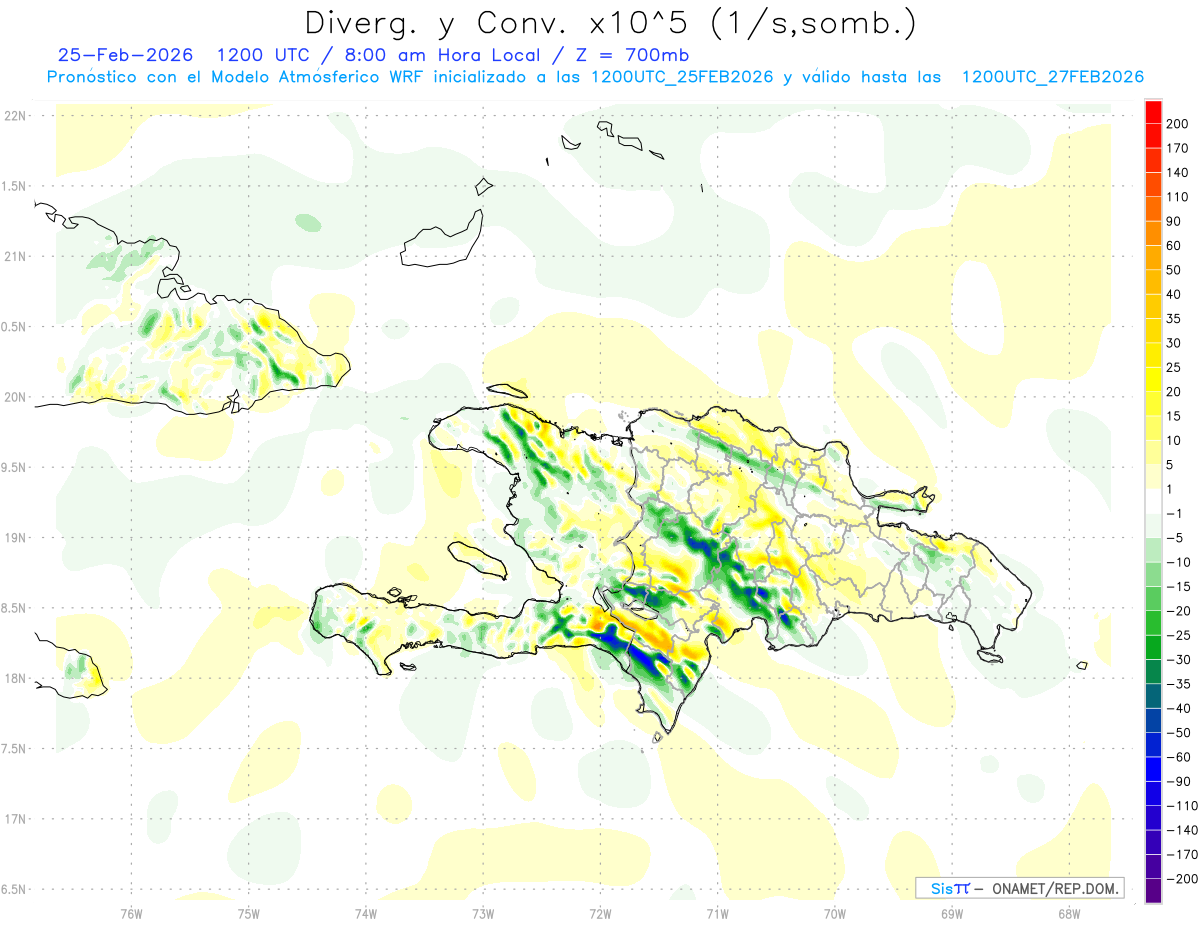Click the valid-until time '1200UTC_27FEB2026'
This screenshot has width=1200, height=927.
pyautogui.click(x=1052, y=77)
